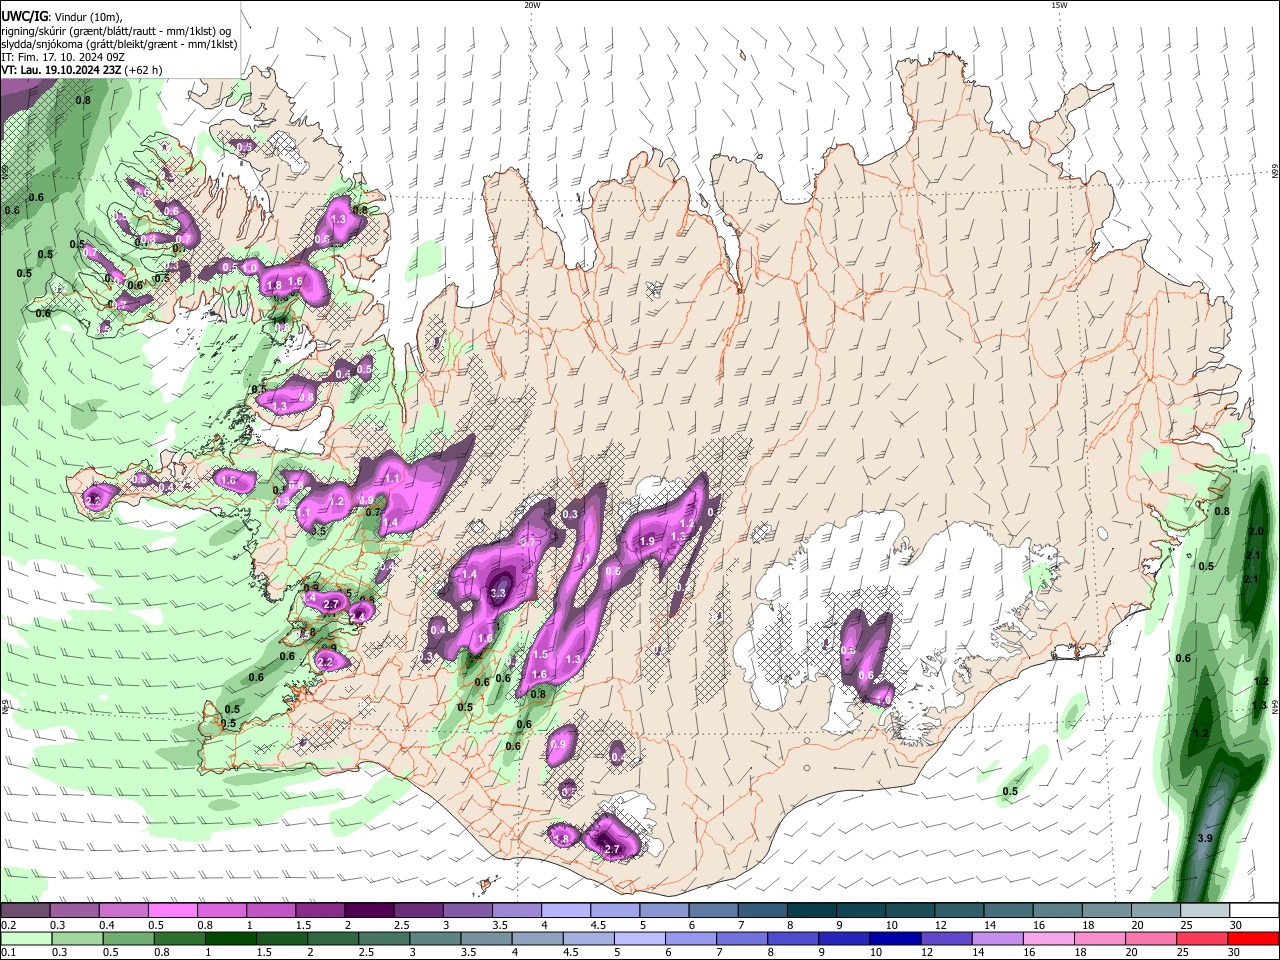1280x960 pixels.
Task: Click the medium green 0.5 swatch in lower legend
Action: [x=128, y=938]
